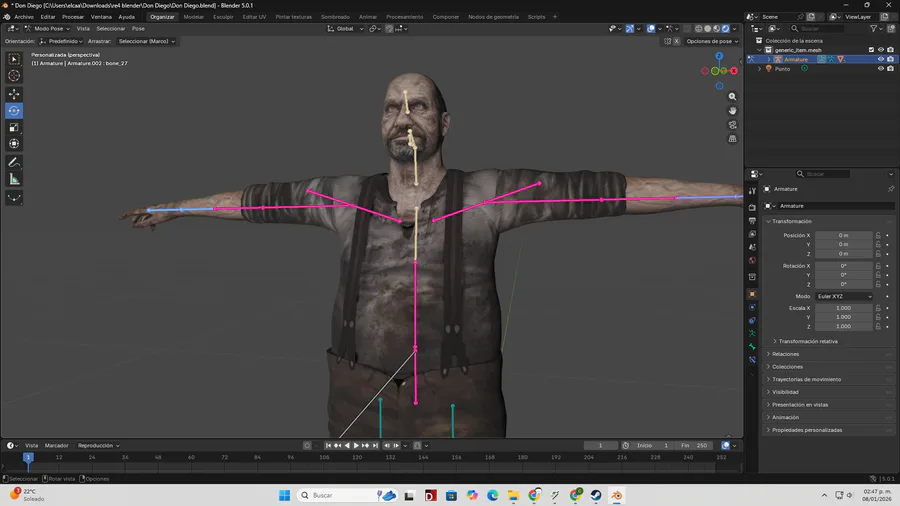Open the Bone properties tab
Image resolution: width=900 pixels, height=506 pixels.
coord(752,347)
